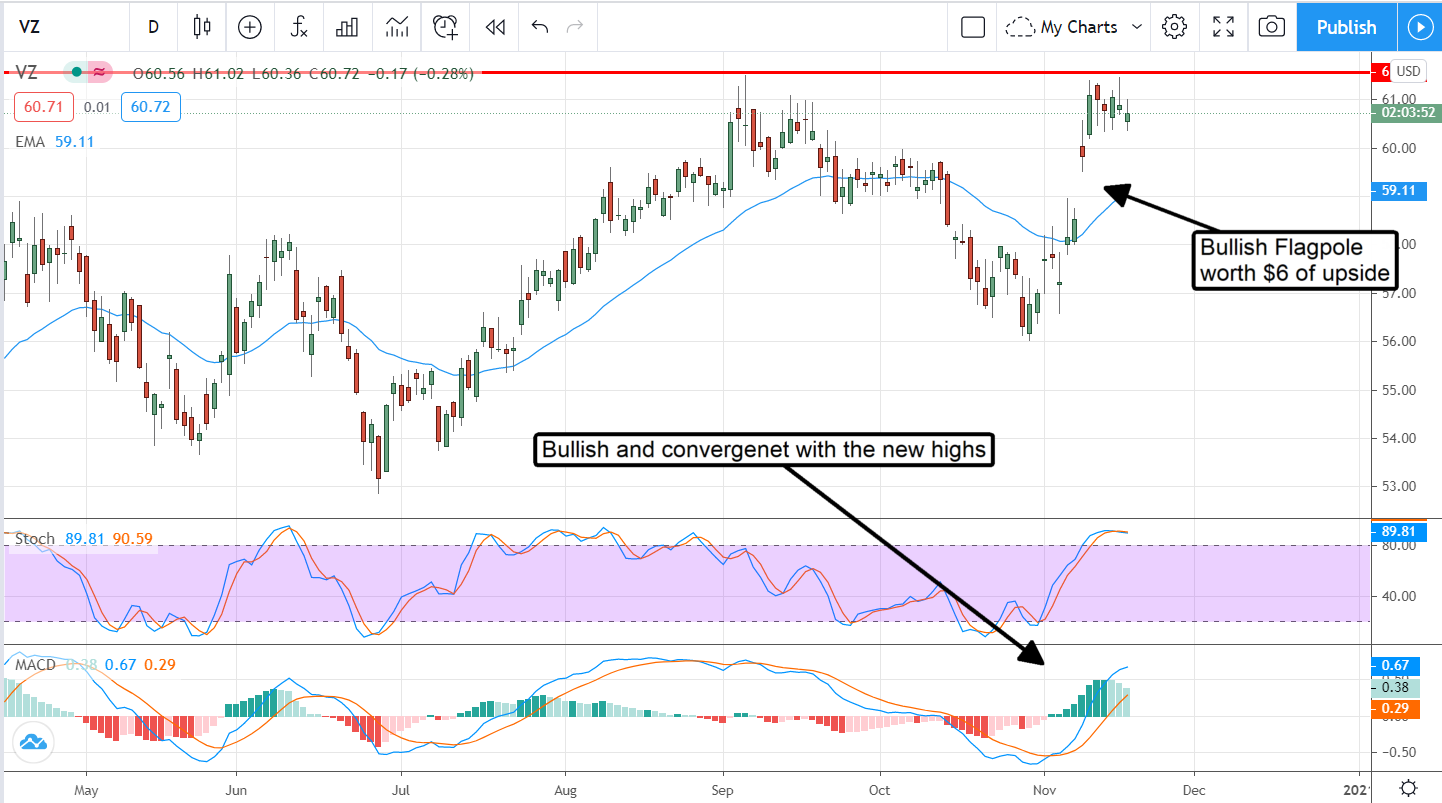
Task: Enter fullscreen mode
Action: pos(1223,27)
